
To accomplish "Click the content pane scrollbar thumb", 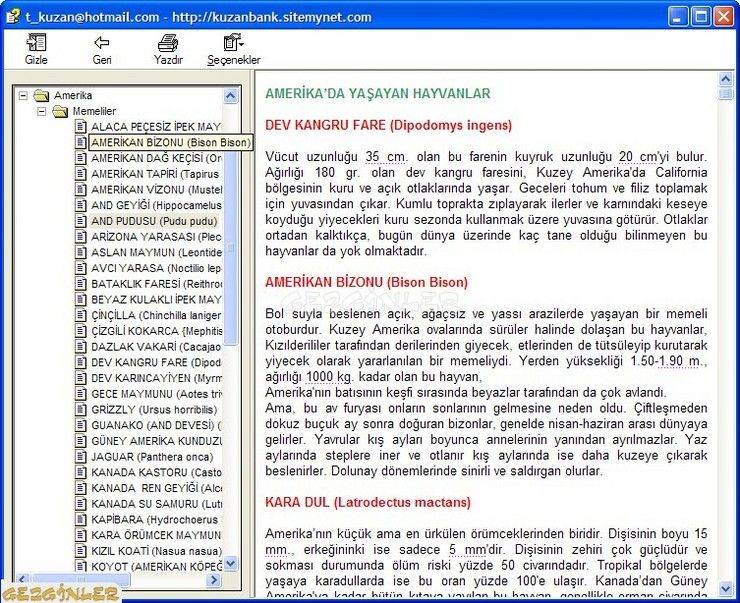I will [726, 93].
